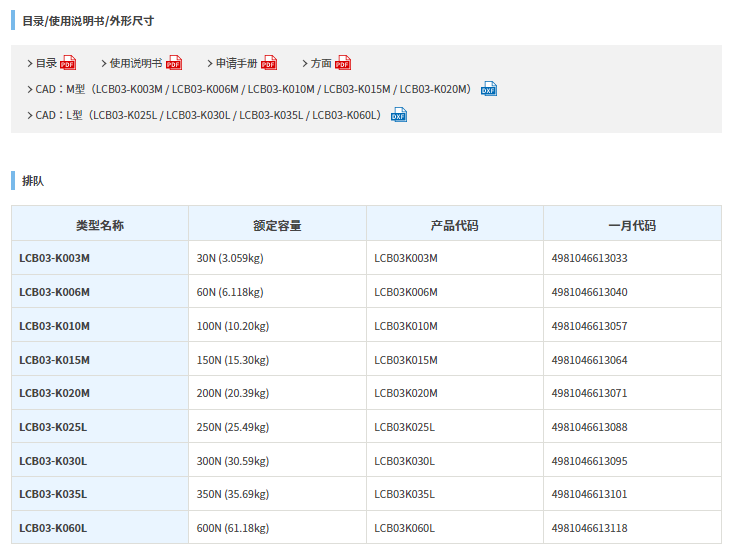Click the 300N (30.59kg) capacity cell
The width and height of the screenshot is (750, 560).
click(x=277, y=461)
